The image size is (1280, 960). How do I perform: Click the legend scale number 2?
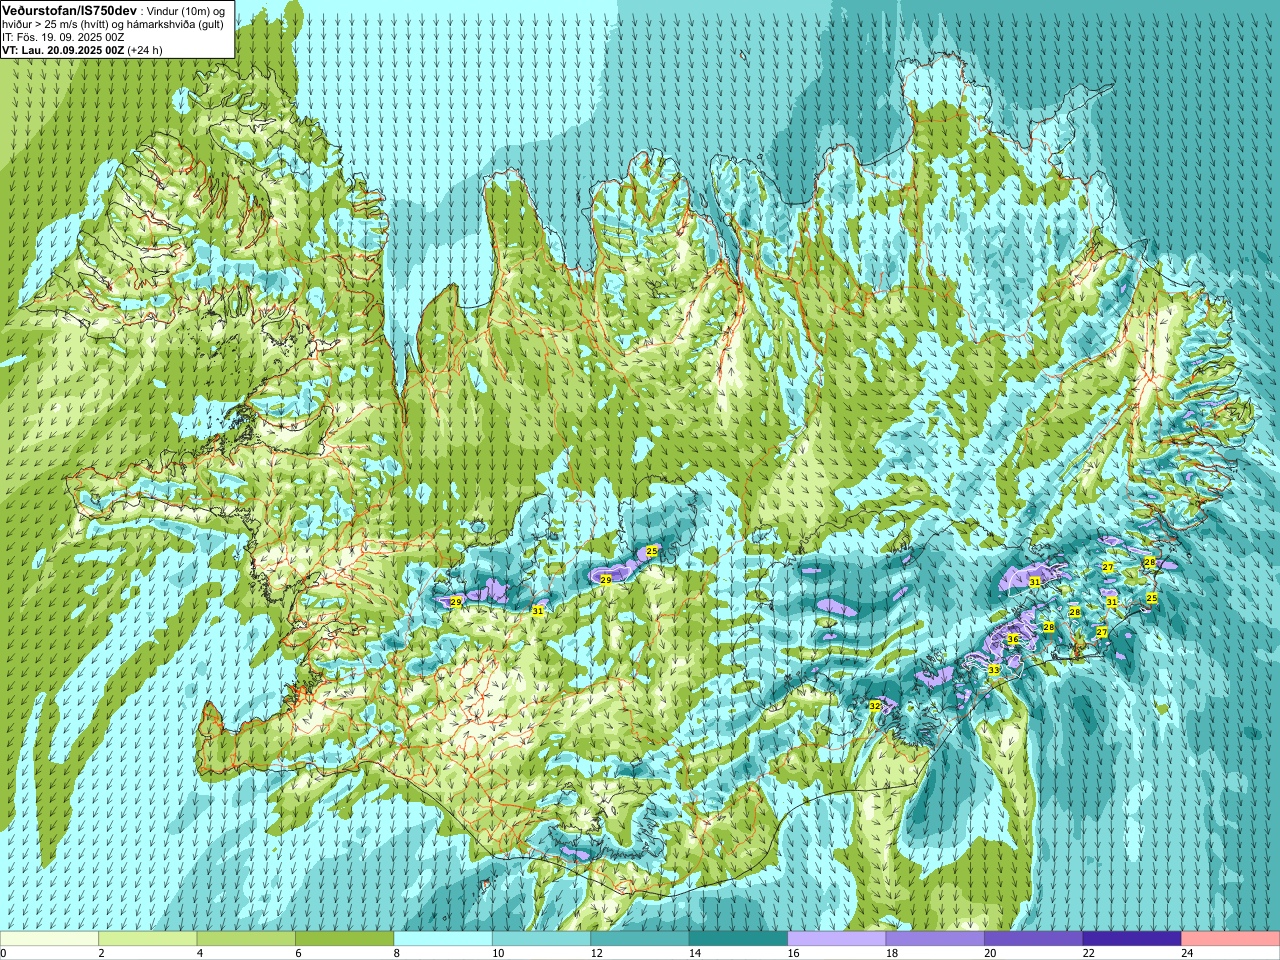[x=102, y=953]
